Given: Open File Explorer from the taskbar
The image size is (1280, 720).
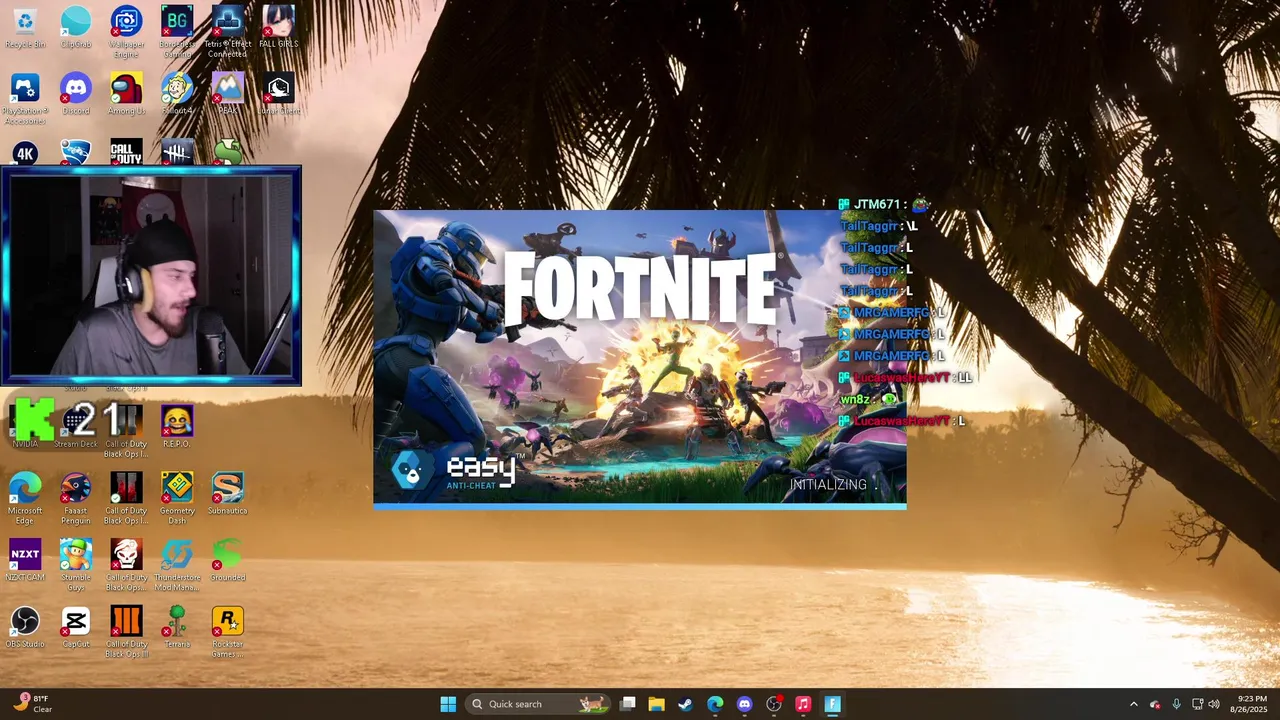Looking at the screenshot, I should (x=656, y=704).
